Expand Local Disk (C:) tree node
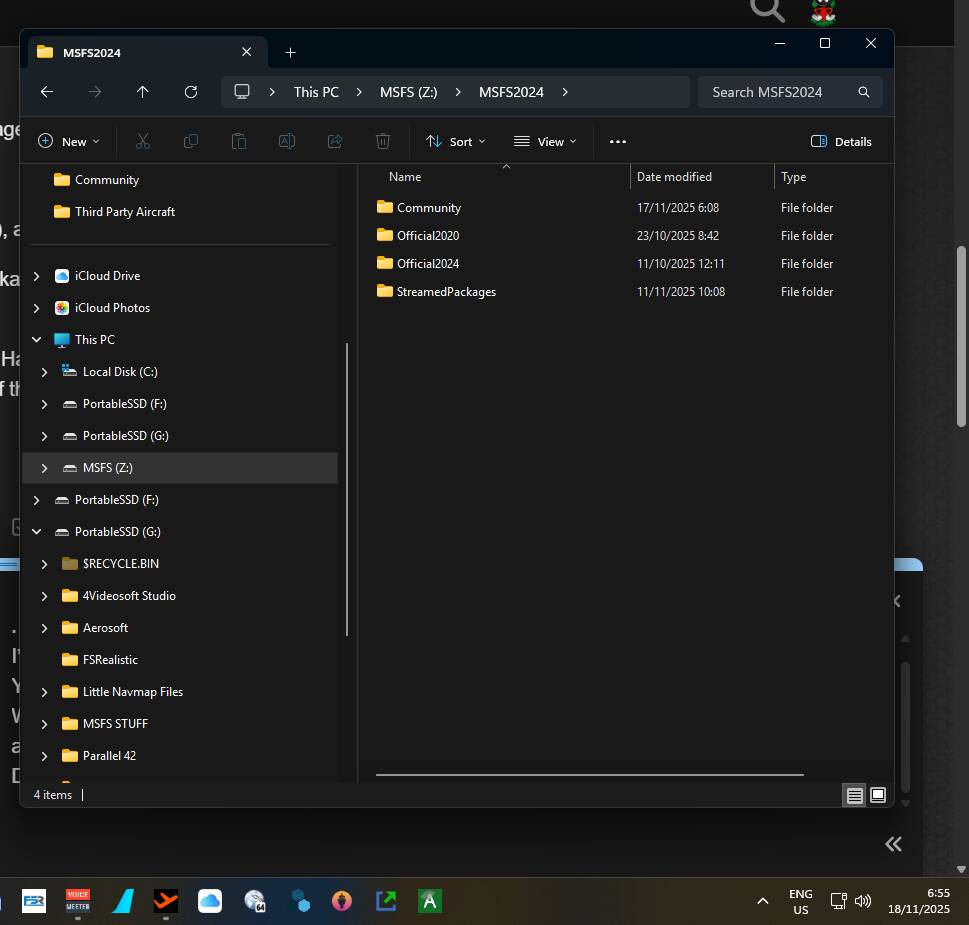Viewport: 969px width, 925px height. coord(44,372)
